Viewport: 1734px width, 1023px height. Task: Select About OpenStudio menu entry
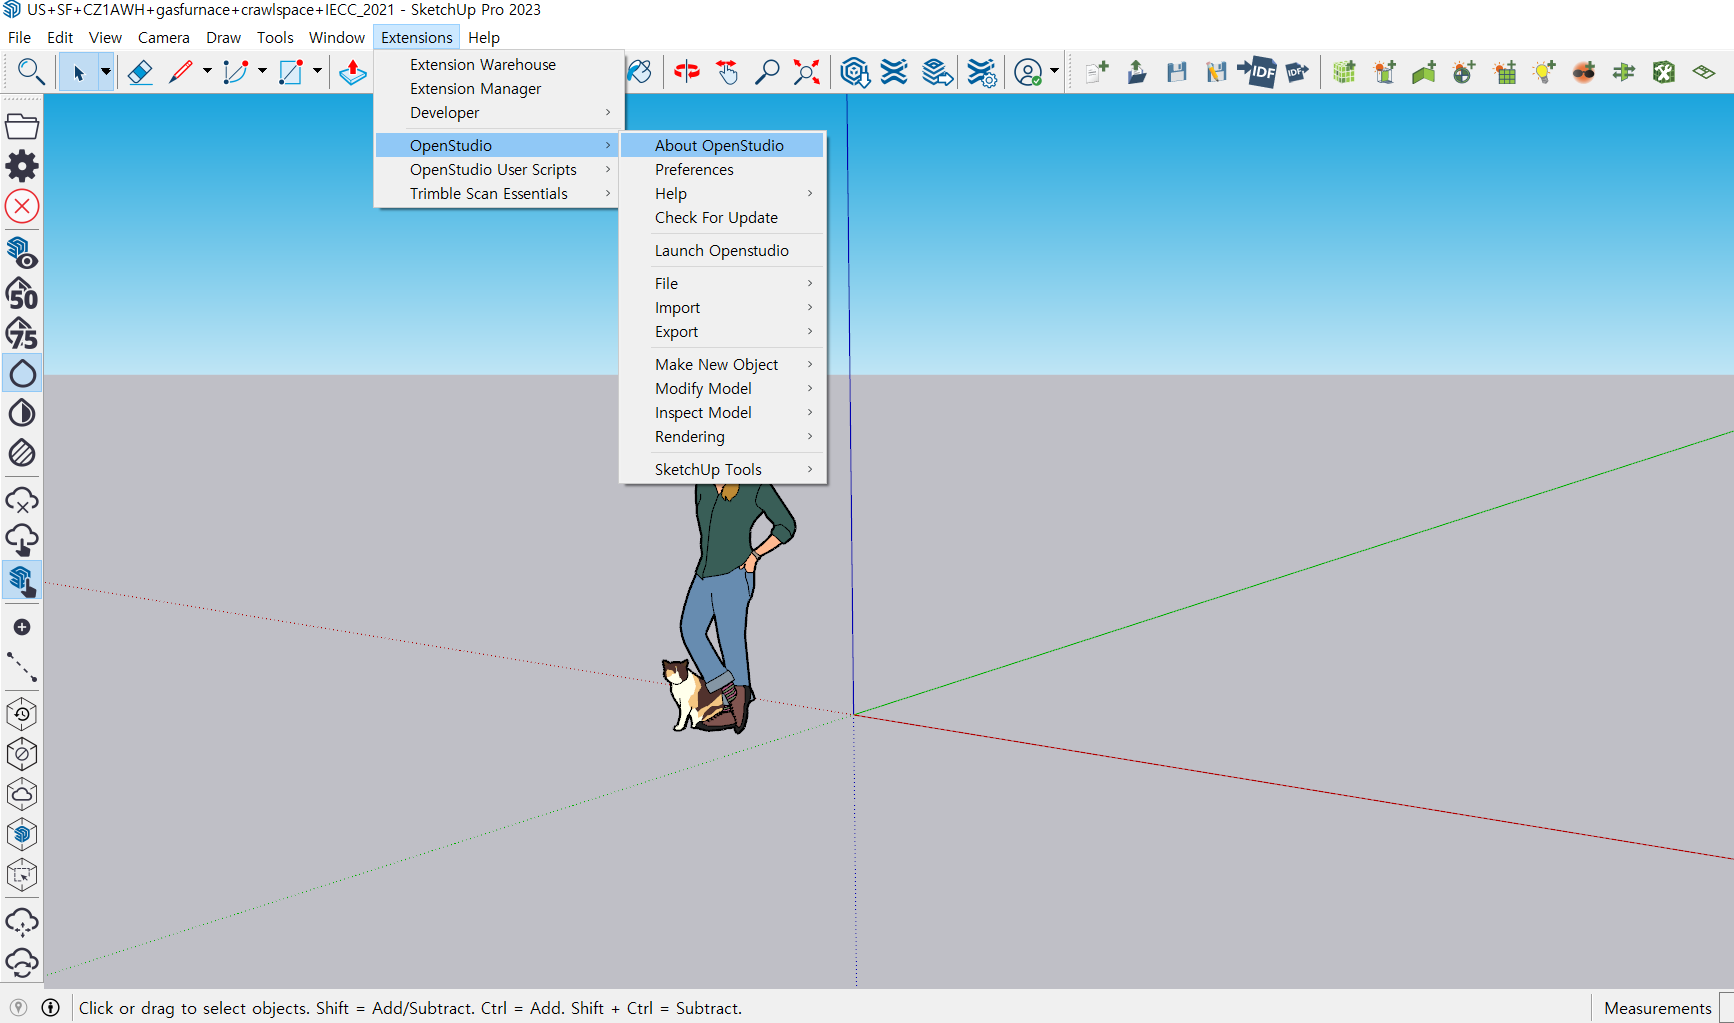(722, 146)
